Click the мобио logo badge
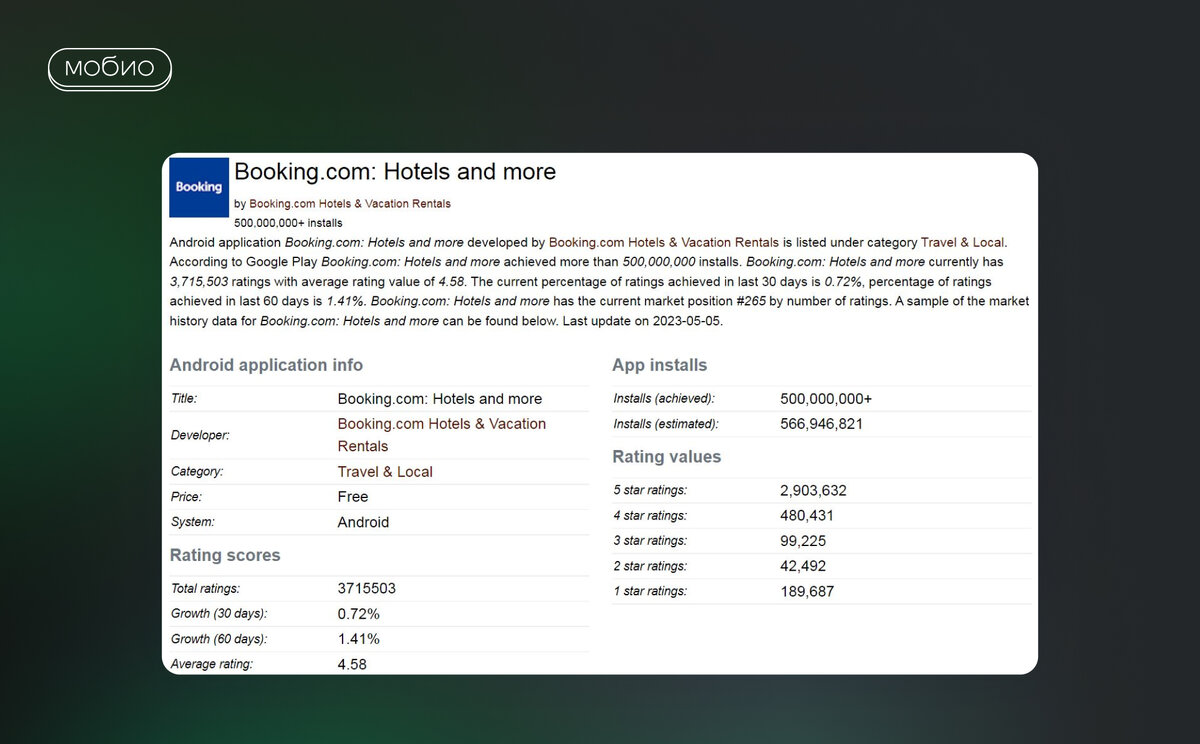 pyautogui.click(x=110, y=69)
